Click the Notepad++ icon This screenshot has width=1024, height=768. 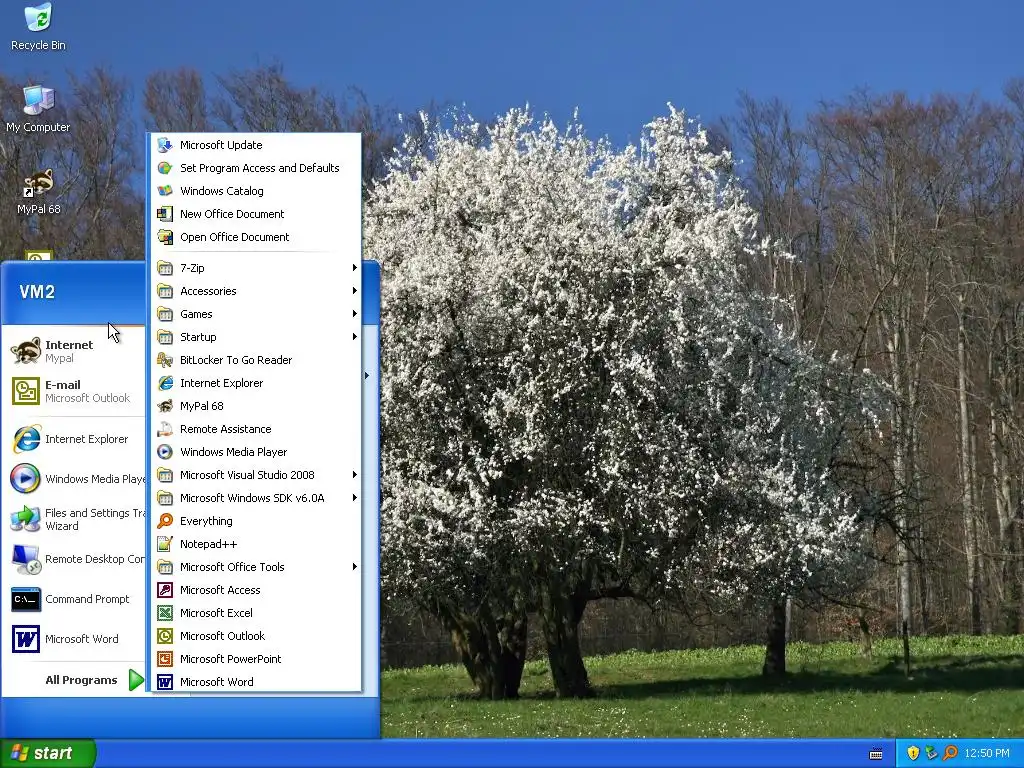tap(165, 544)
